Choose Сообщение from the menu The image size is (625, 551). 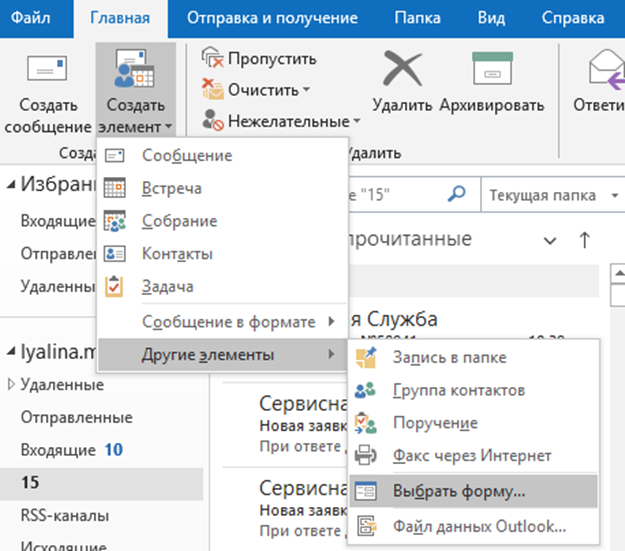[x=223, y=155]
